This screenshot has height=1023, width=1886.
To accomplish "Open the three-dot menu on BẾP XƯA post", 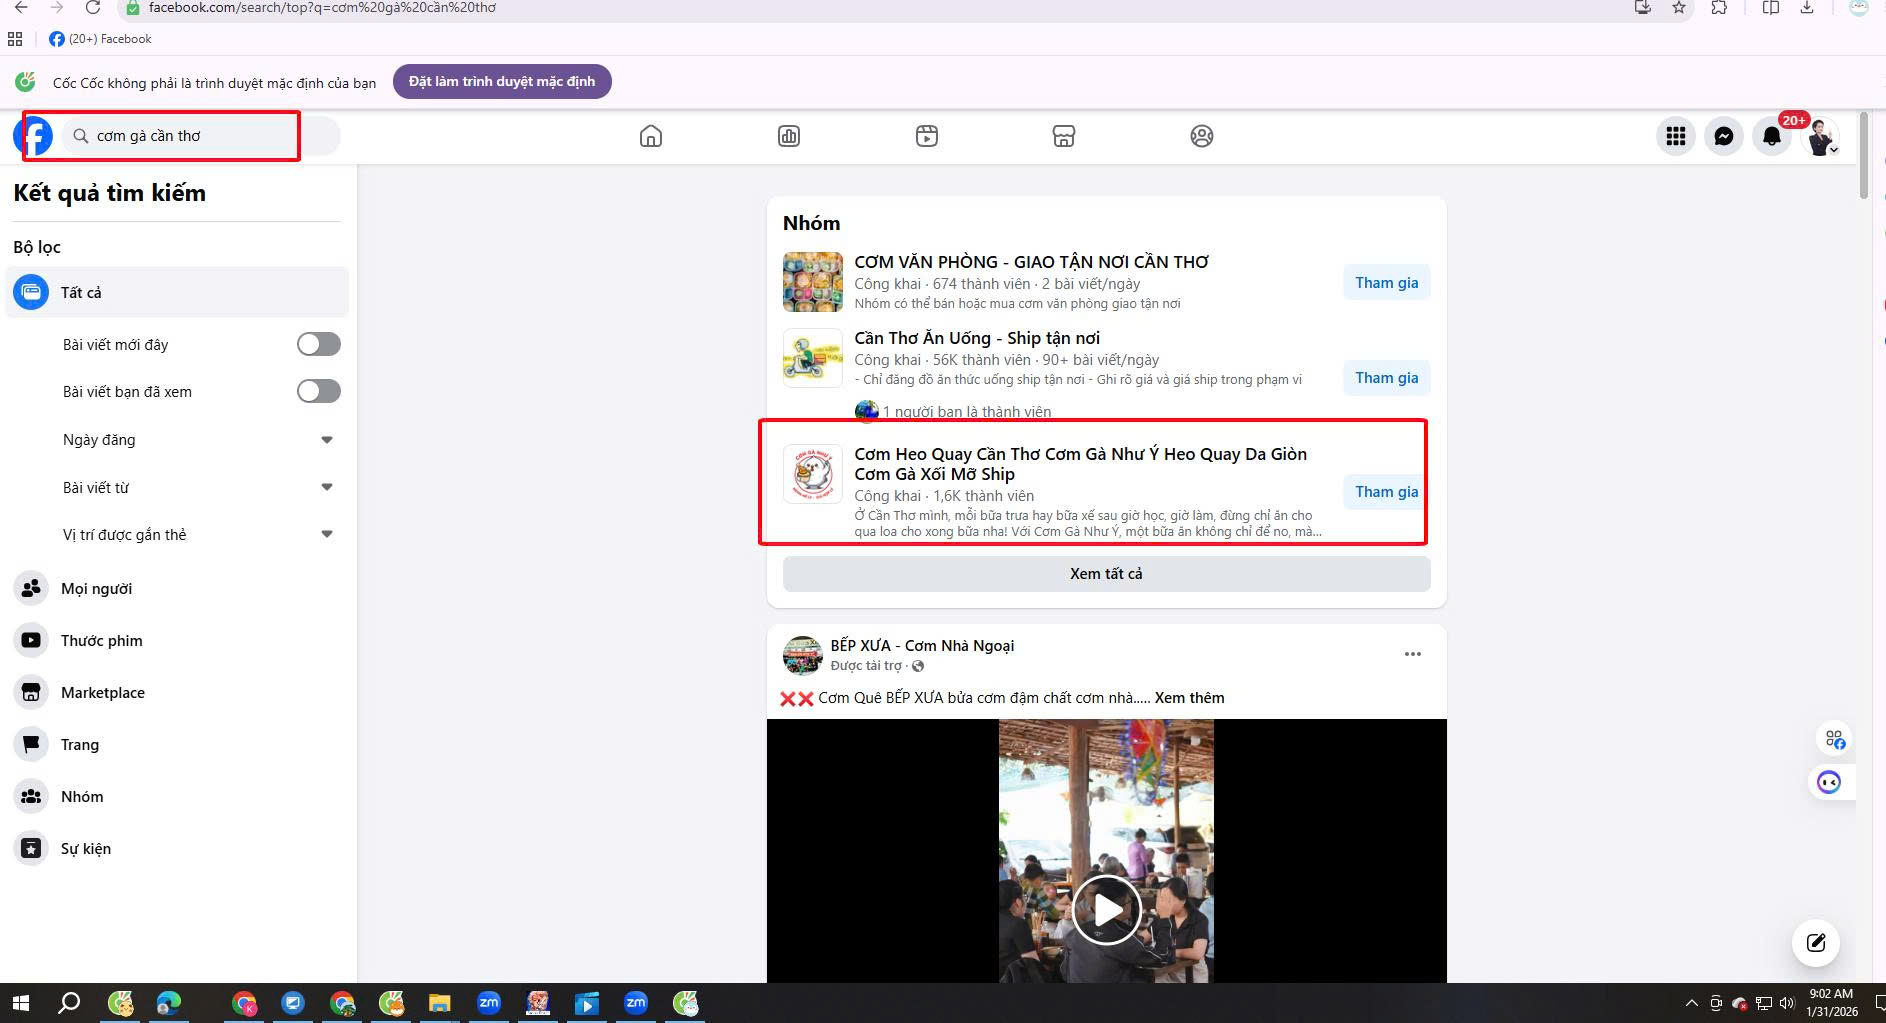I will click(x=1413, y=654).
